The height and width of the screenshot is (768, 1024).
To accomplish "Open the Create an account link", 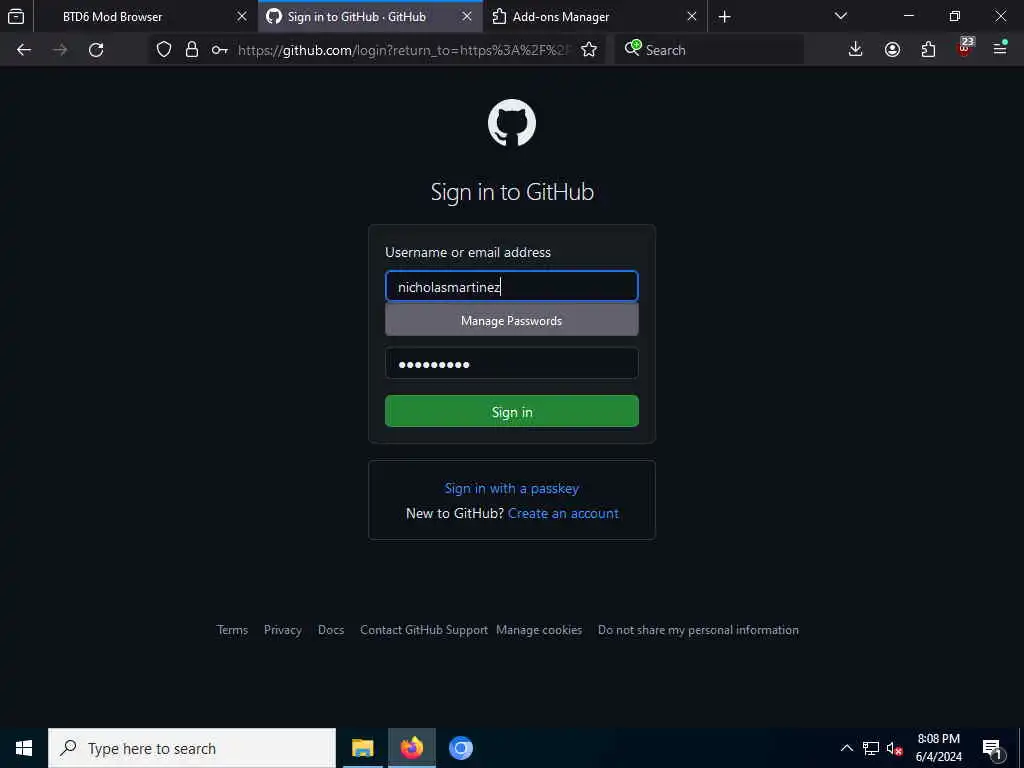I will coord(563,513).
